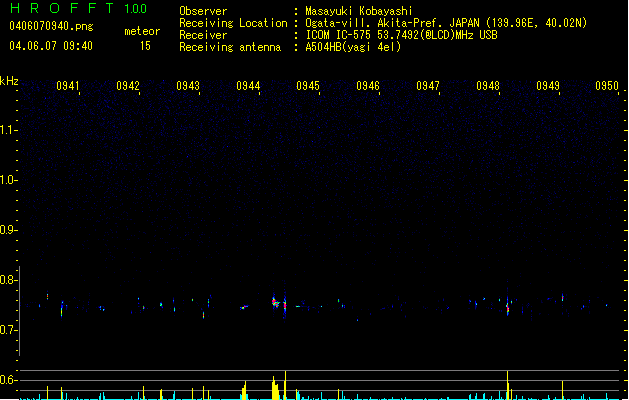Click the 0942 time marker
629x400 pixels.
pyautogui.click(x=128, y=86)
